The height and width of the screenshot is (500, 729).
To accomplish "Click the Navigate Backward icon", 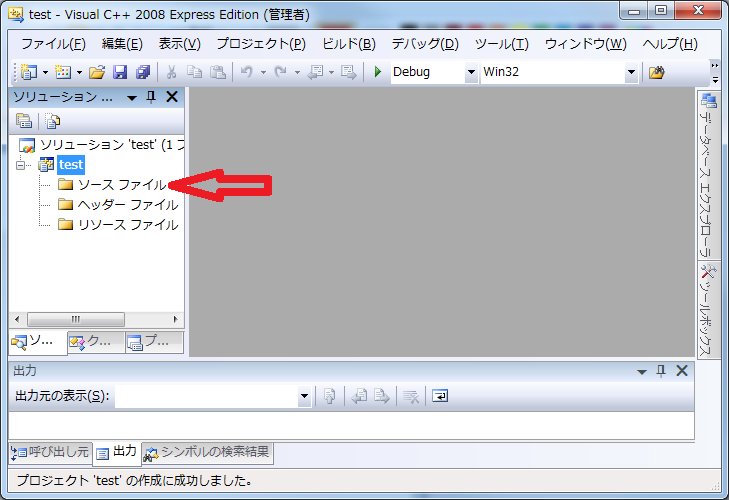I will pyautogui.click(x=316, y=72).
